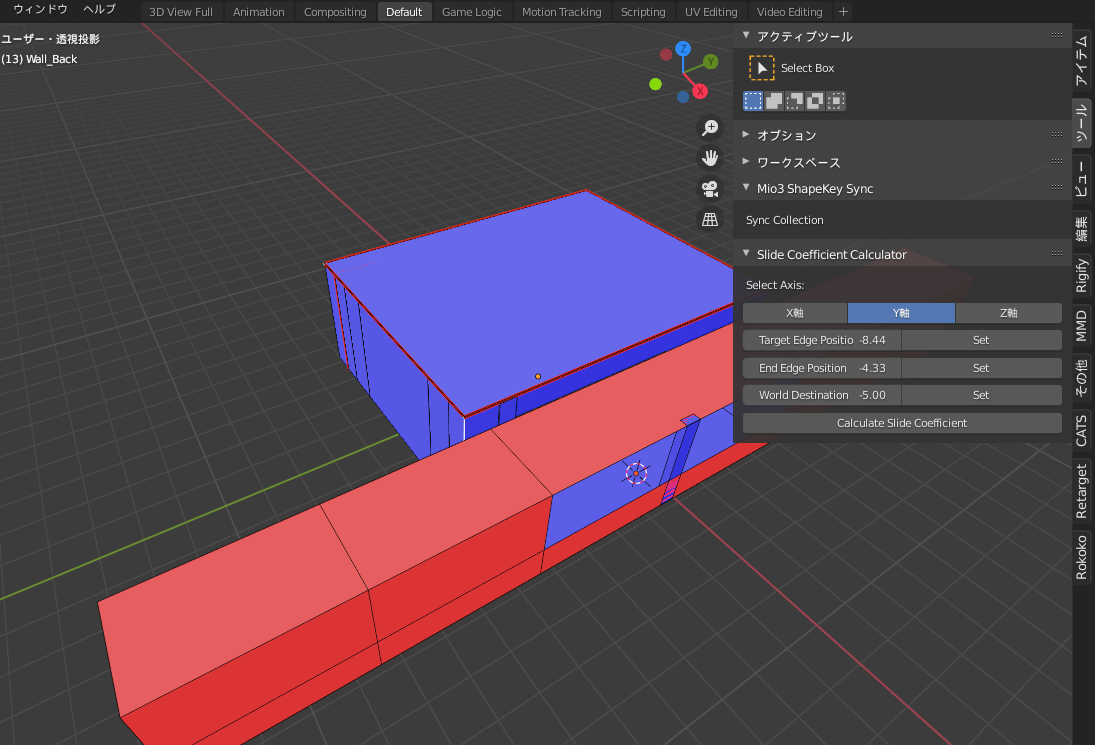Switch to Compositing workspace tab
This screenshot has width=1095, height=745.
click(335, 12)
